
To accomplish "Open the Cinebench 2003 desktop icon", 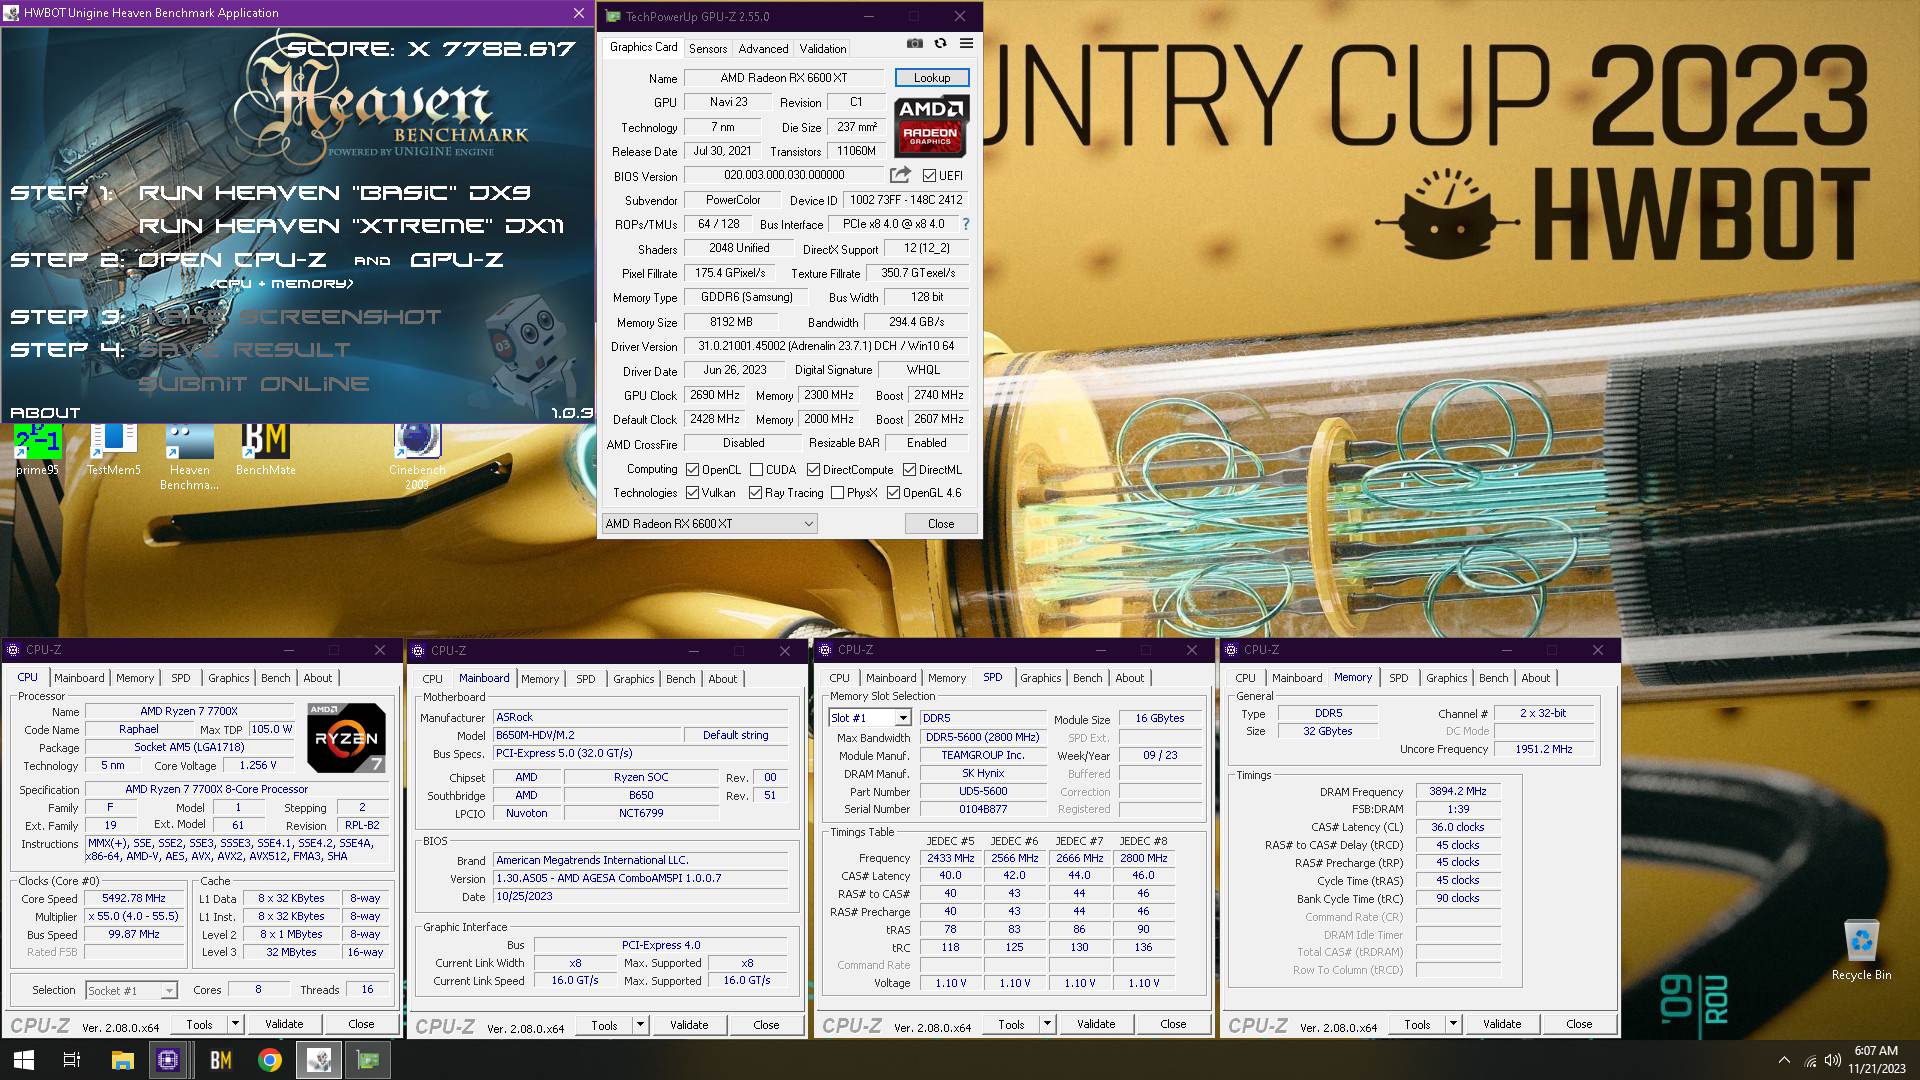I will 417,456.
